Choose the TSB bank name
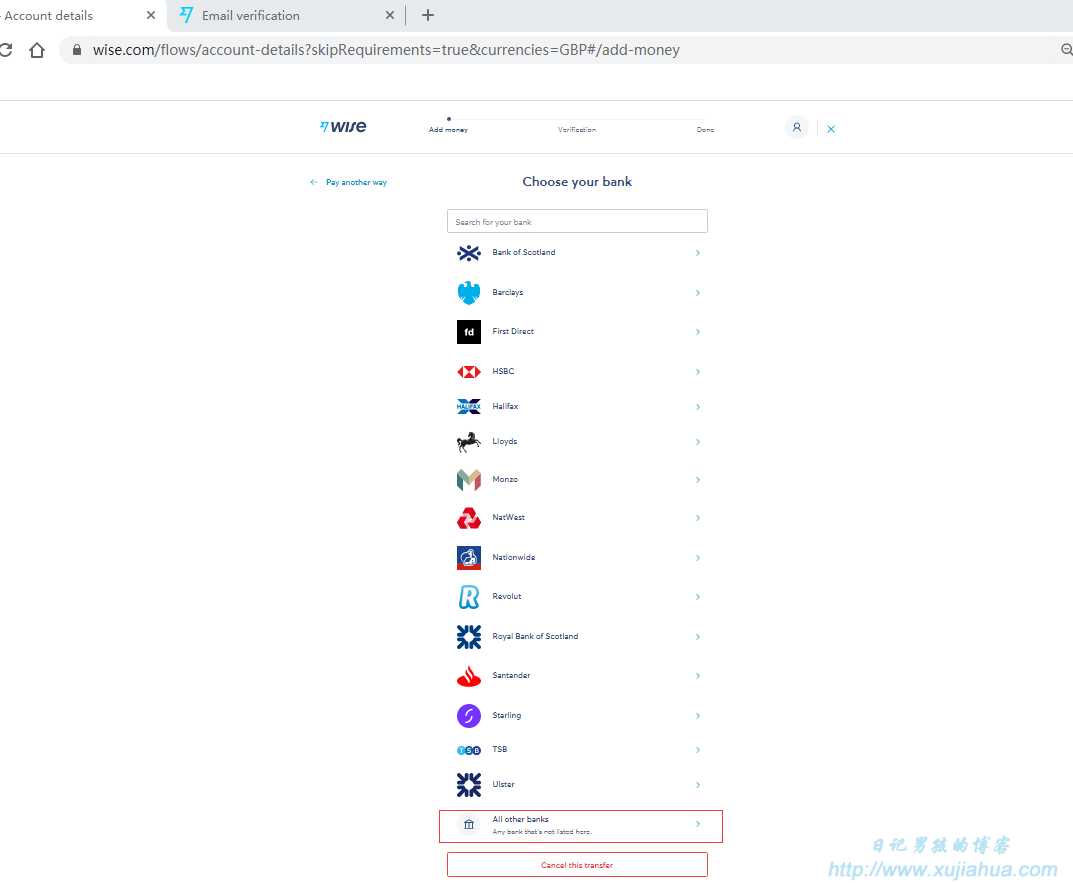1073x883 pixels. [x=500, y=750]
